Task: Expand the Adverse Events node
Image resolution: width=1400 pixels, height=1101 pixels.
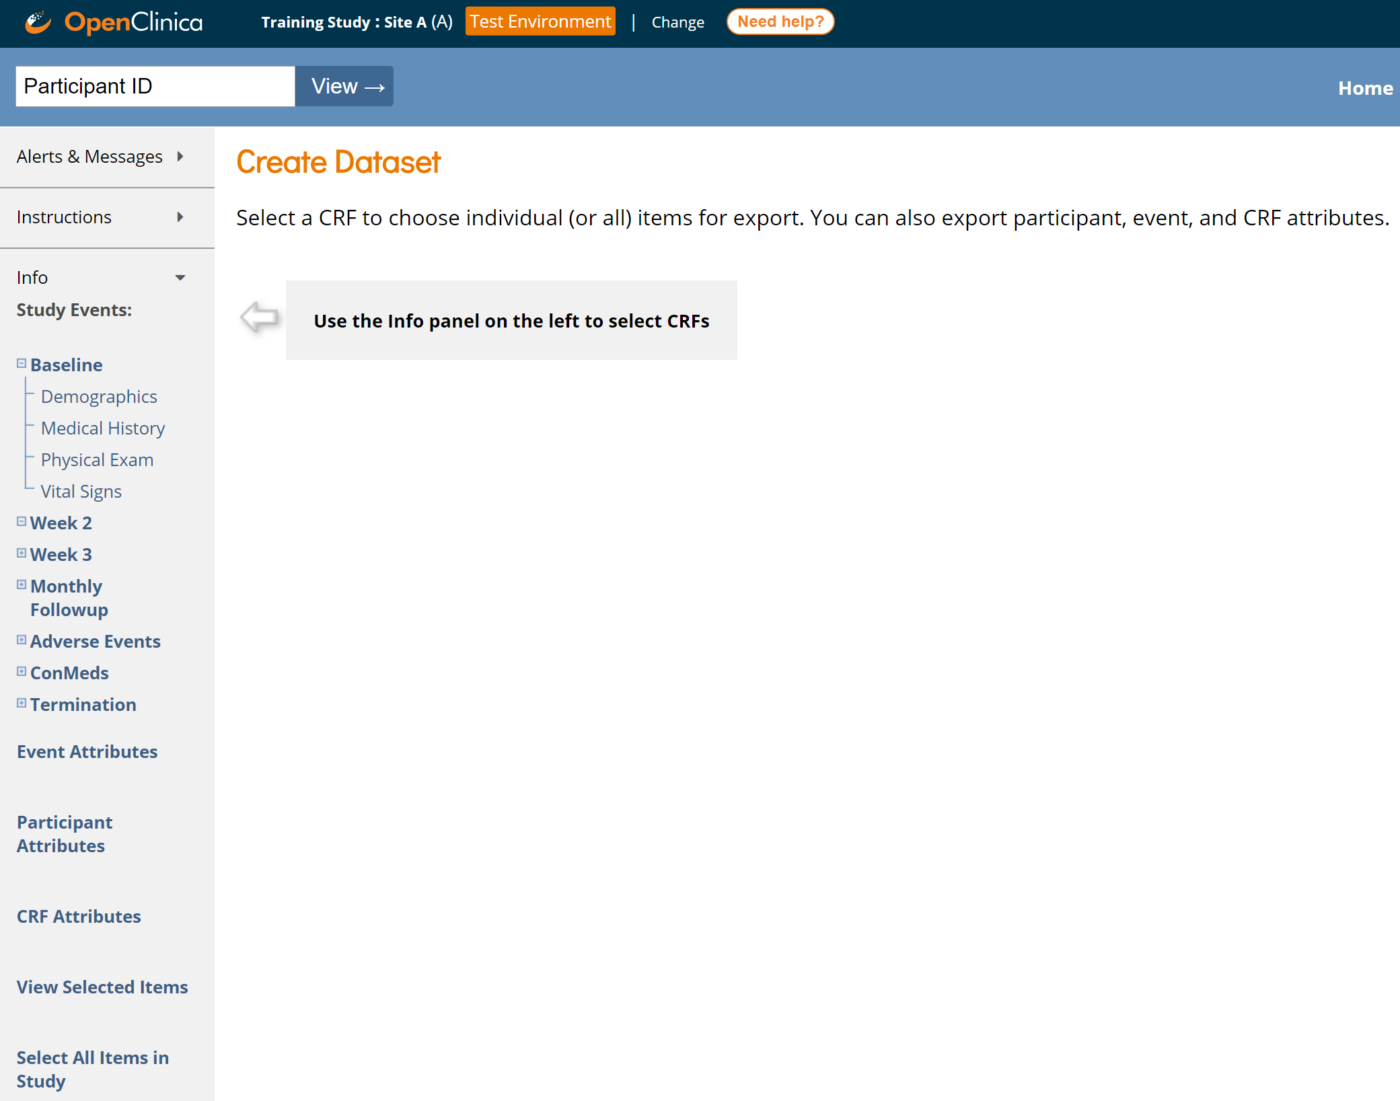Action: pyautogui.click(x=21, y=640)
